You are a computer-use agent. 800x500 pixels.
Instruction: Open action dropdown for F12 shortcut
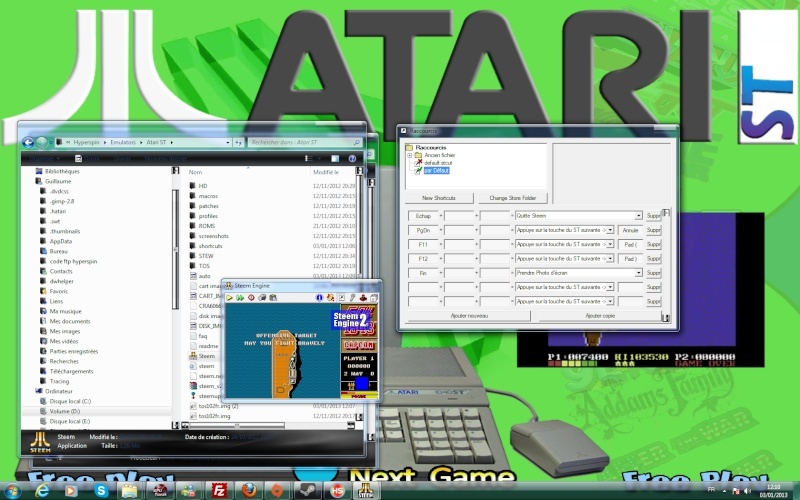point(610,259)
